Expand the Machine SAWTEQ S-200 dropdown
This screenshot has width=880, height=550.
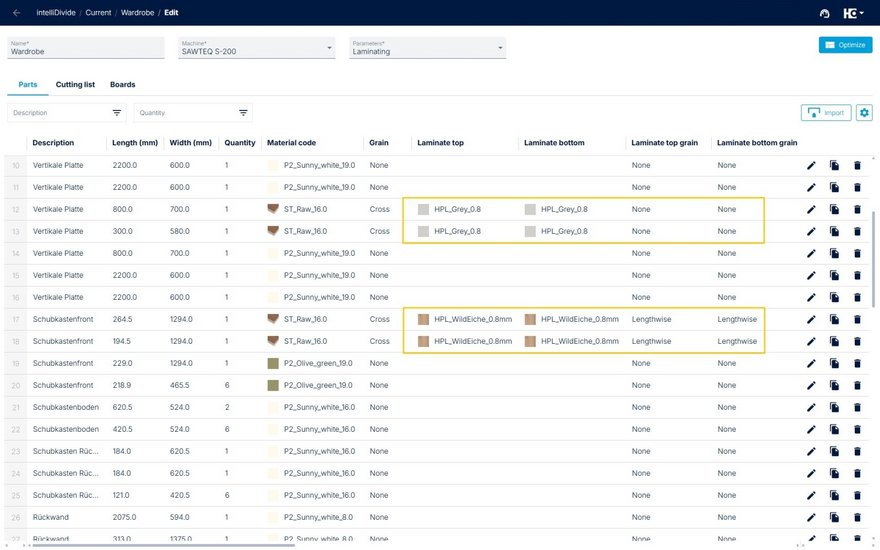click(x=330, y=48)
